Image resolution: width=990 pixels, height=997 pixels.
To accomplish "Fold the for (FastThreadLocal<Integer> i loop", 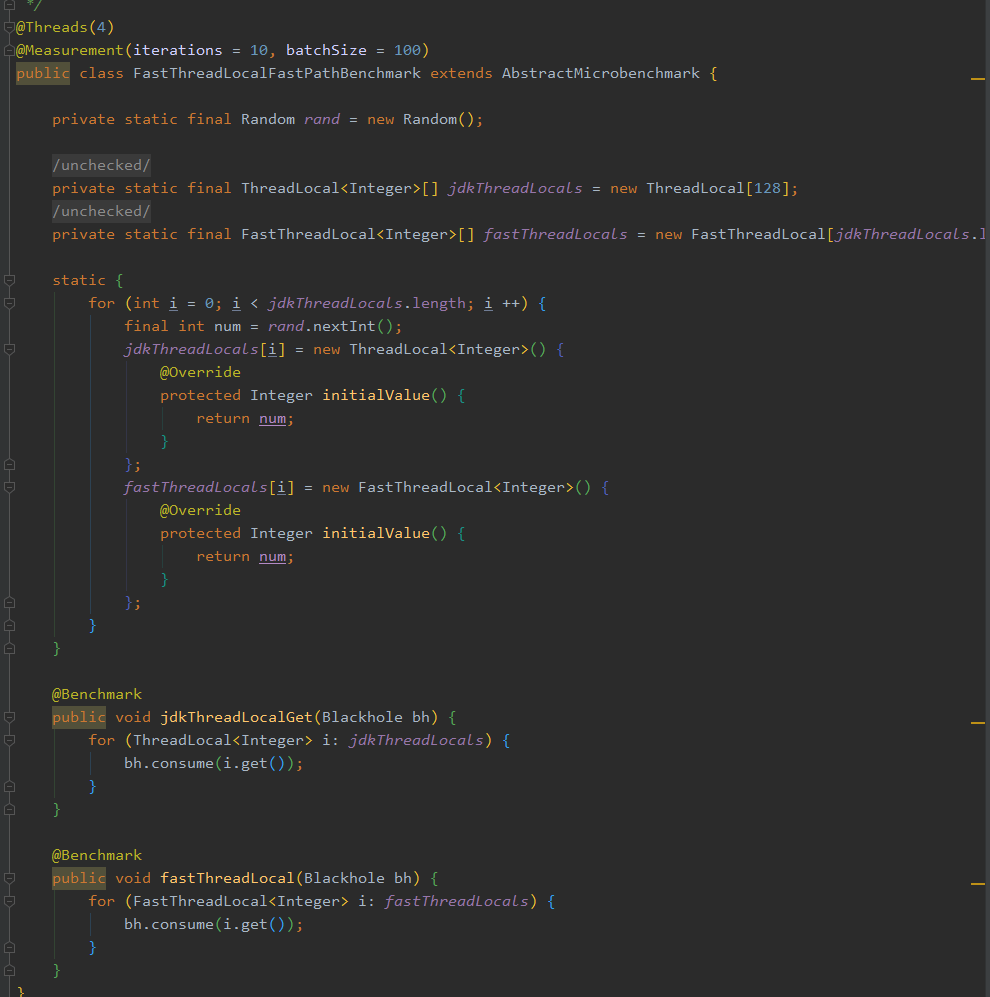I will click(9, 901).
